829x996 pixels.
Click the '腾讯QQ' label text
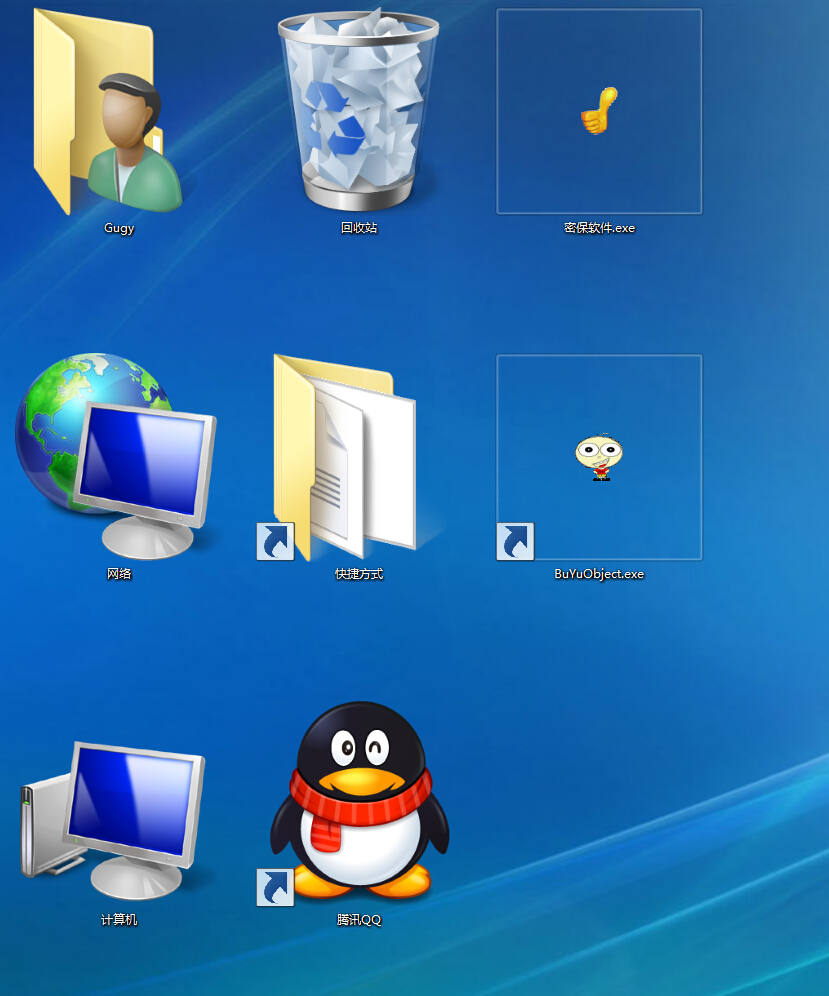(x=359, y=919)
